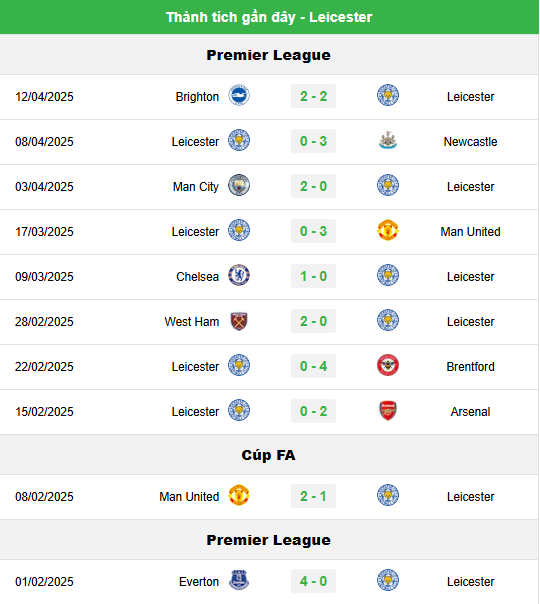
Task: Open the 2 - 1 FA Cup score
Action: coord(314,496)
